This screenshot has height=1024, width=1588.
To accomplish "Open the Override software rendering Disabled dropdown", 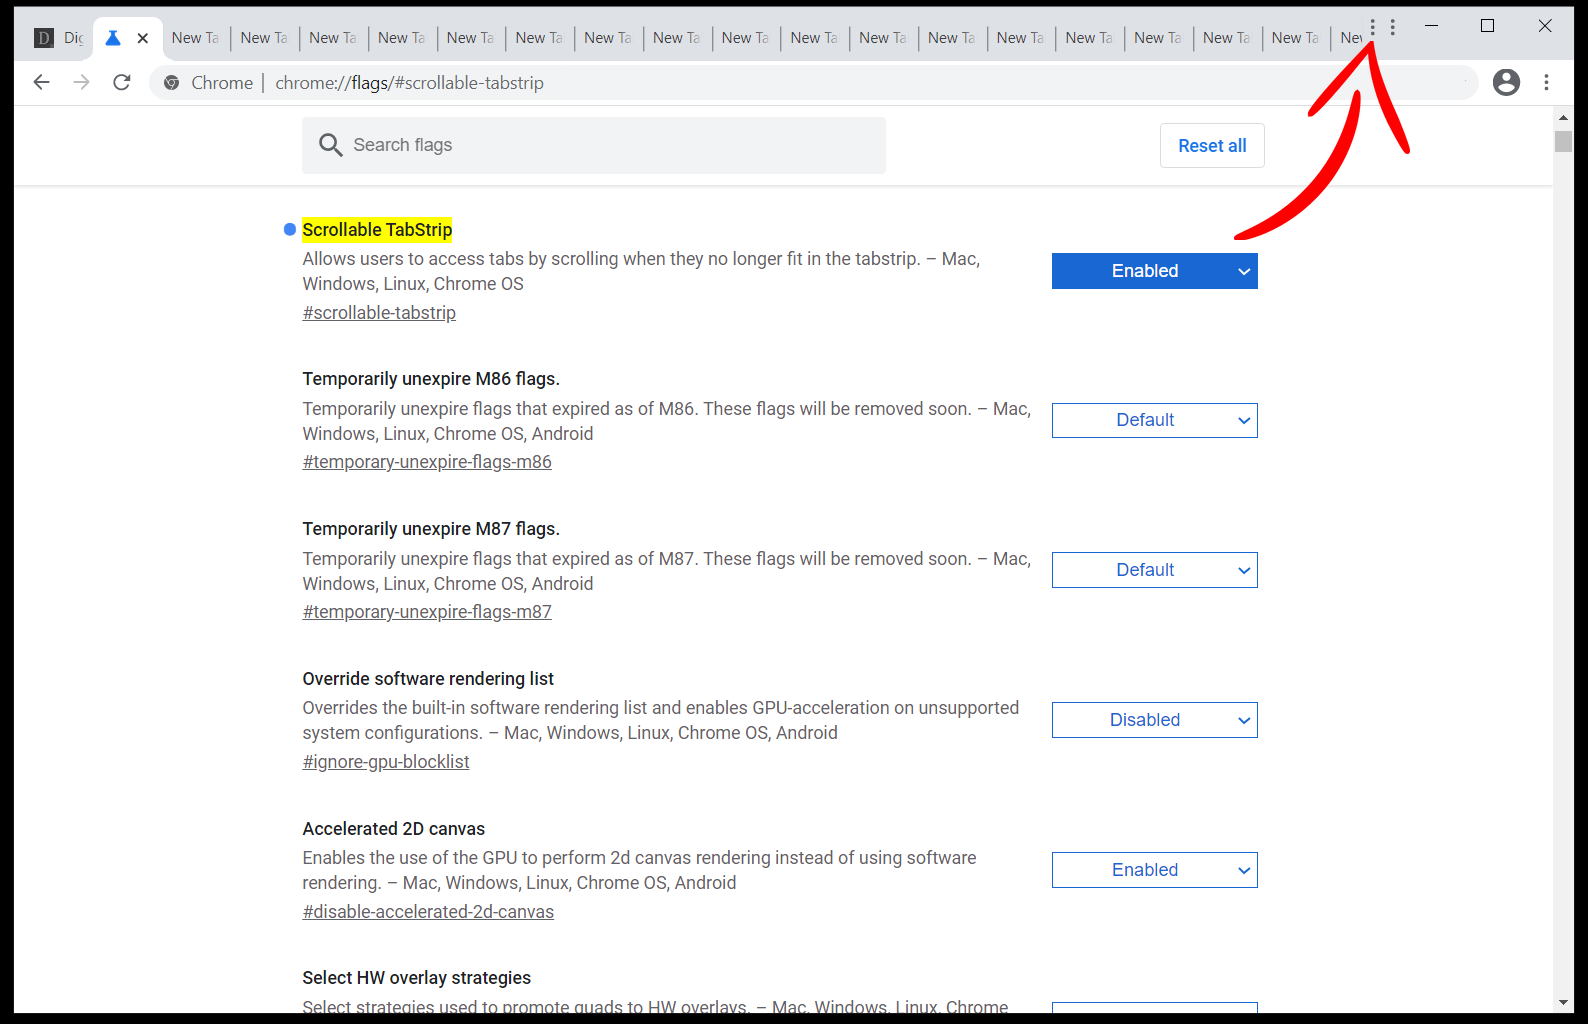I will click(x=1154, y=720).
